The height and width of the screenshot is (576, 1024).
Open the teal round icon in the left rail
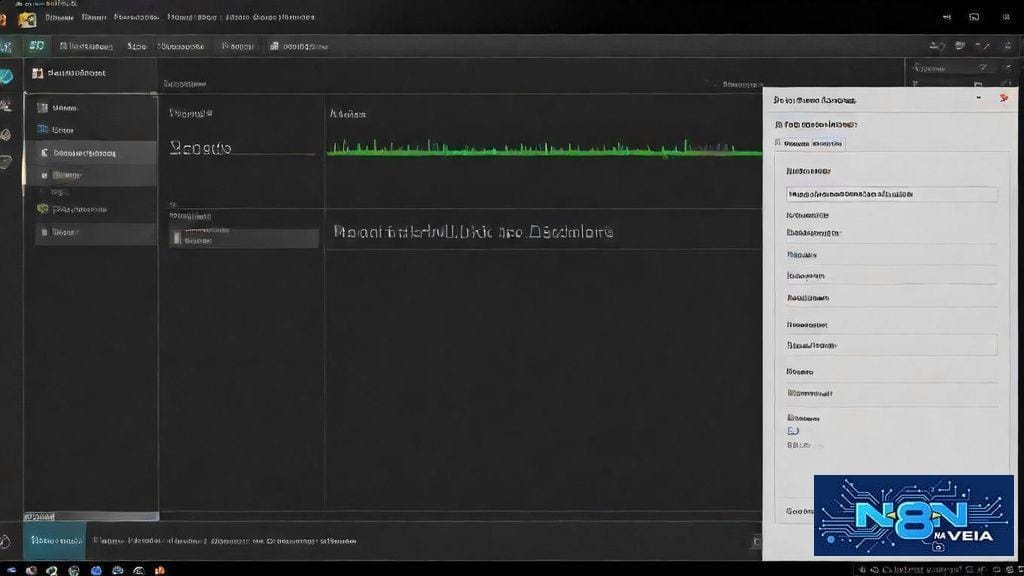point(7,76)
